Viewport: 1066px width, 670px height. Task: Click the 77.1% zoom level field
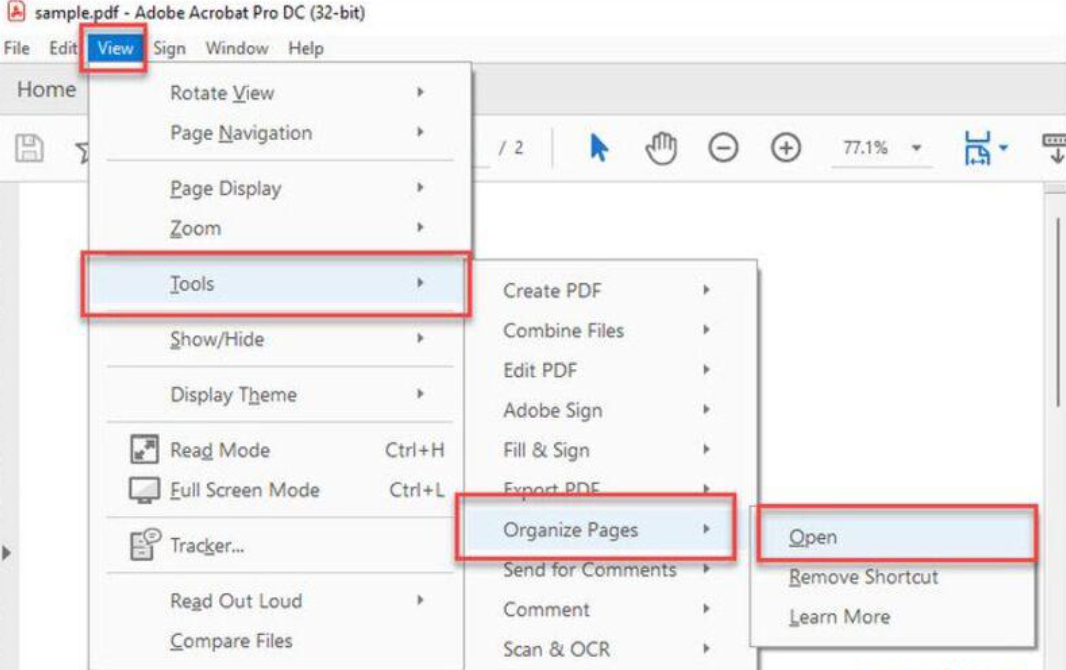[865, 147]
